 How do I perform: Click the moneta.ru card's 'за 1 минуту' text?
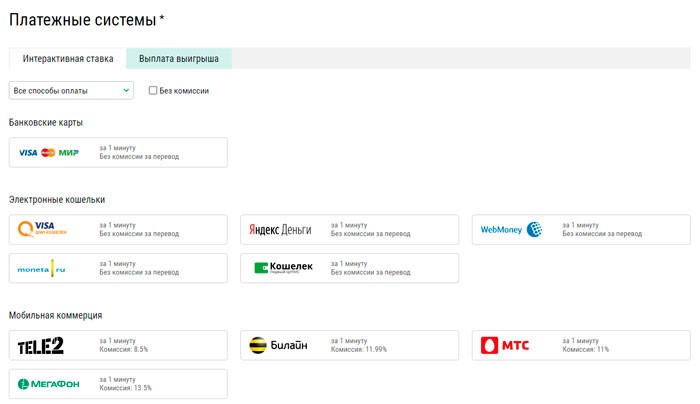point(117,264)
